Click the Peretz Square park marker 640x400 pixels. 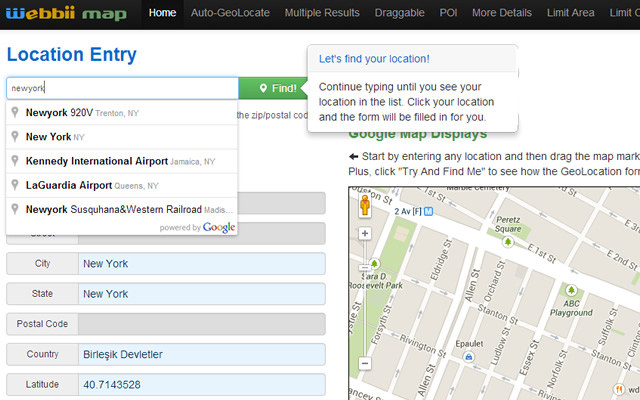coord(510,242)
